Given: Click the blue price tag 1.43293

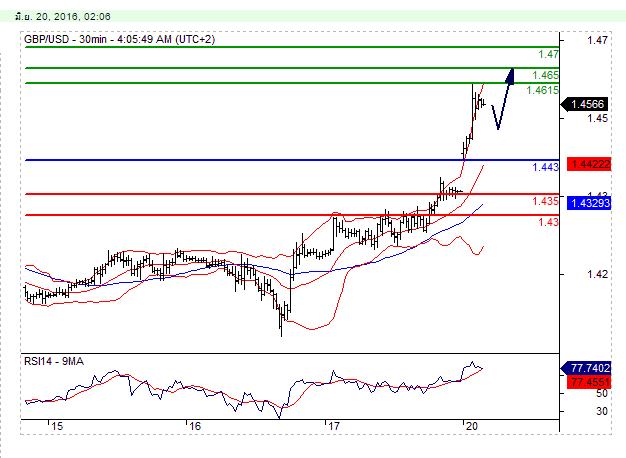Looking at the screenshot, I should pos(589,203).
